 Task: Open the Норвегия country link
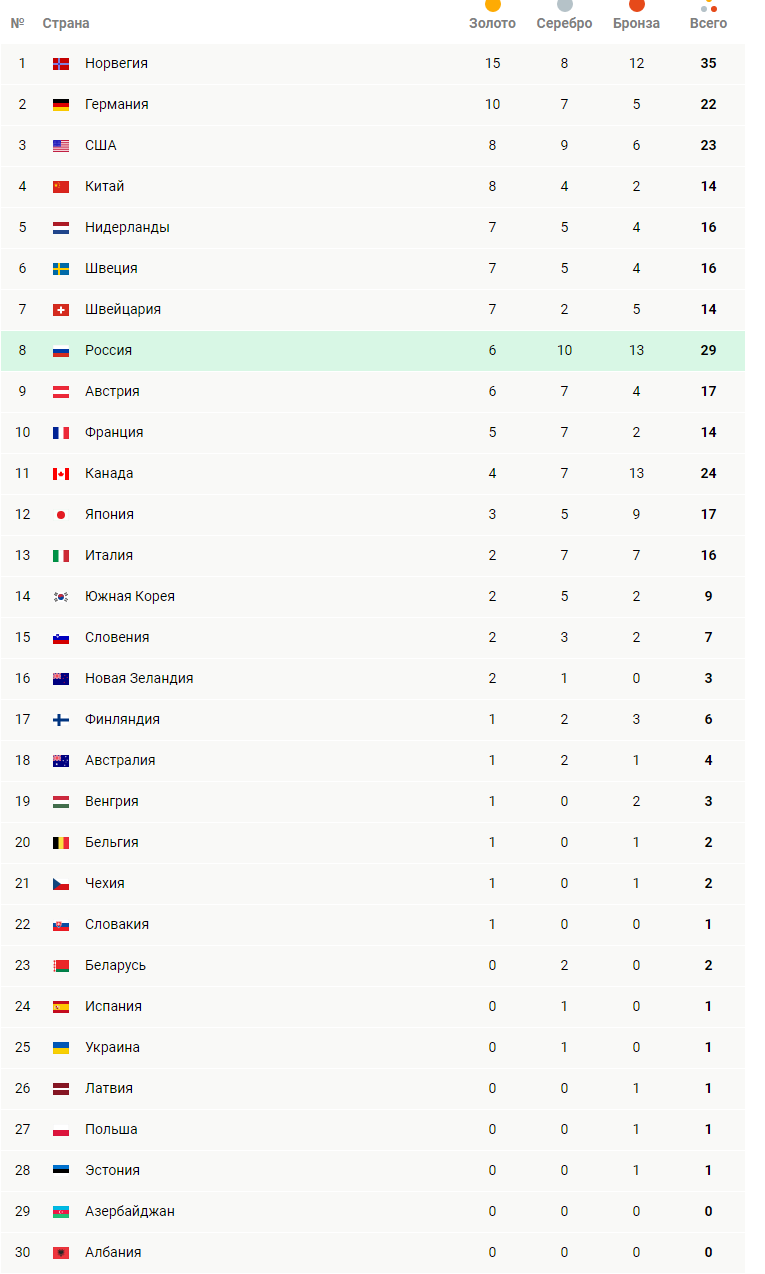116,63
